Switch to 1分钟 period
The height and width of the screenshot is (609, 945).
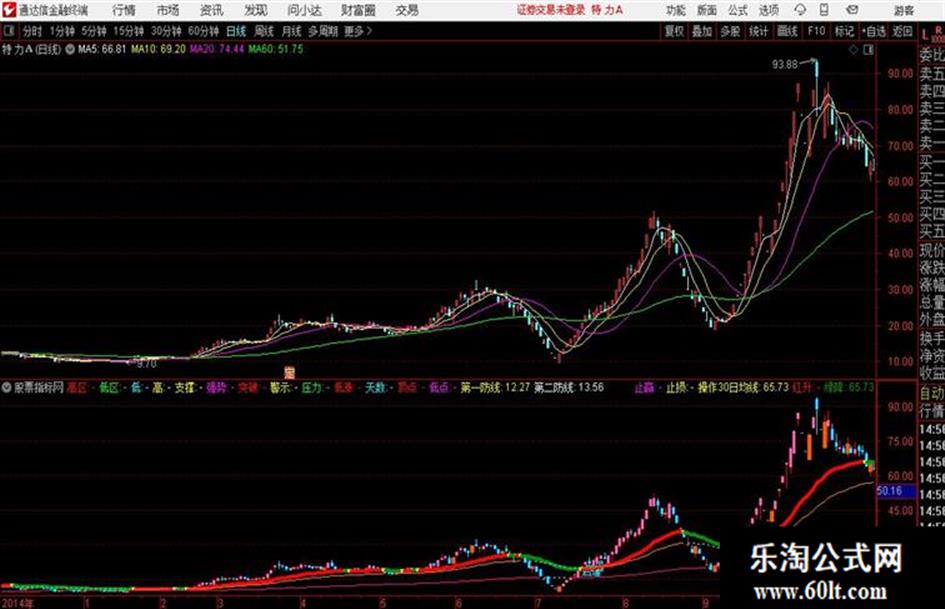[61, 31]
